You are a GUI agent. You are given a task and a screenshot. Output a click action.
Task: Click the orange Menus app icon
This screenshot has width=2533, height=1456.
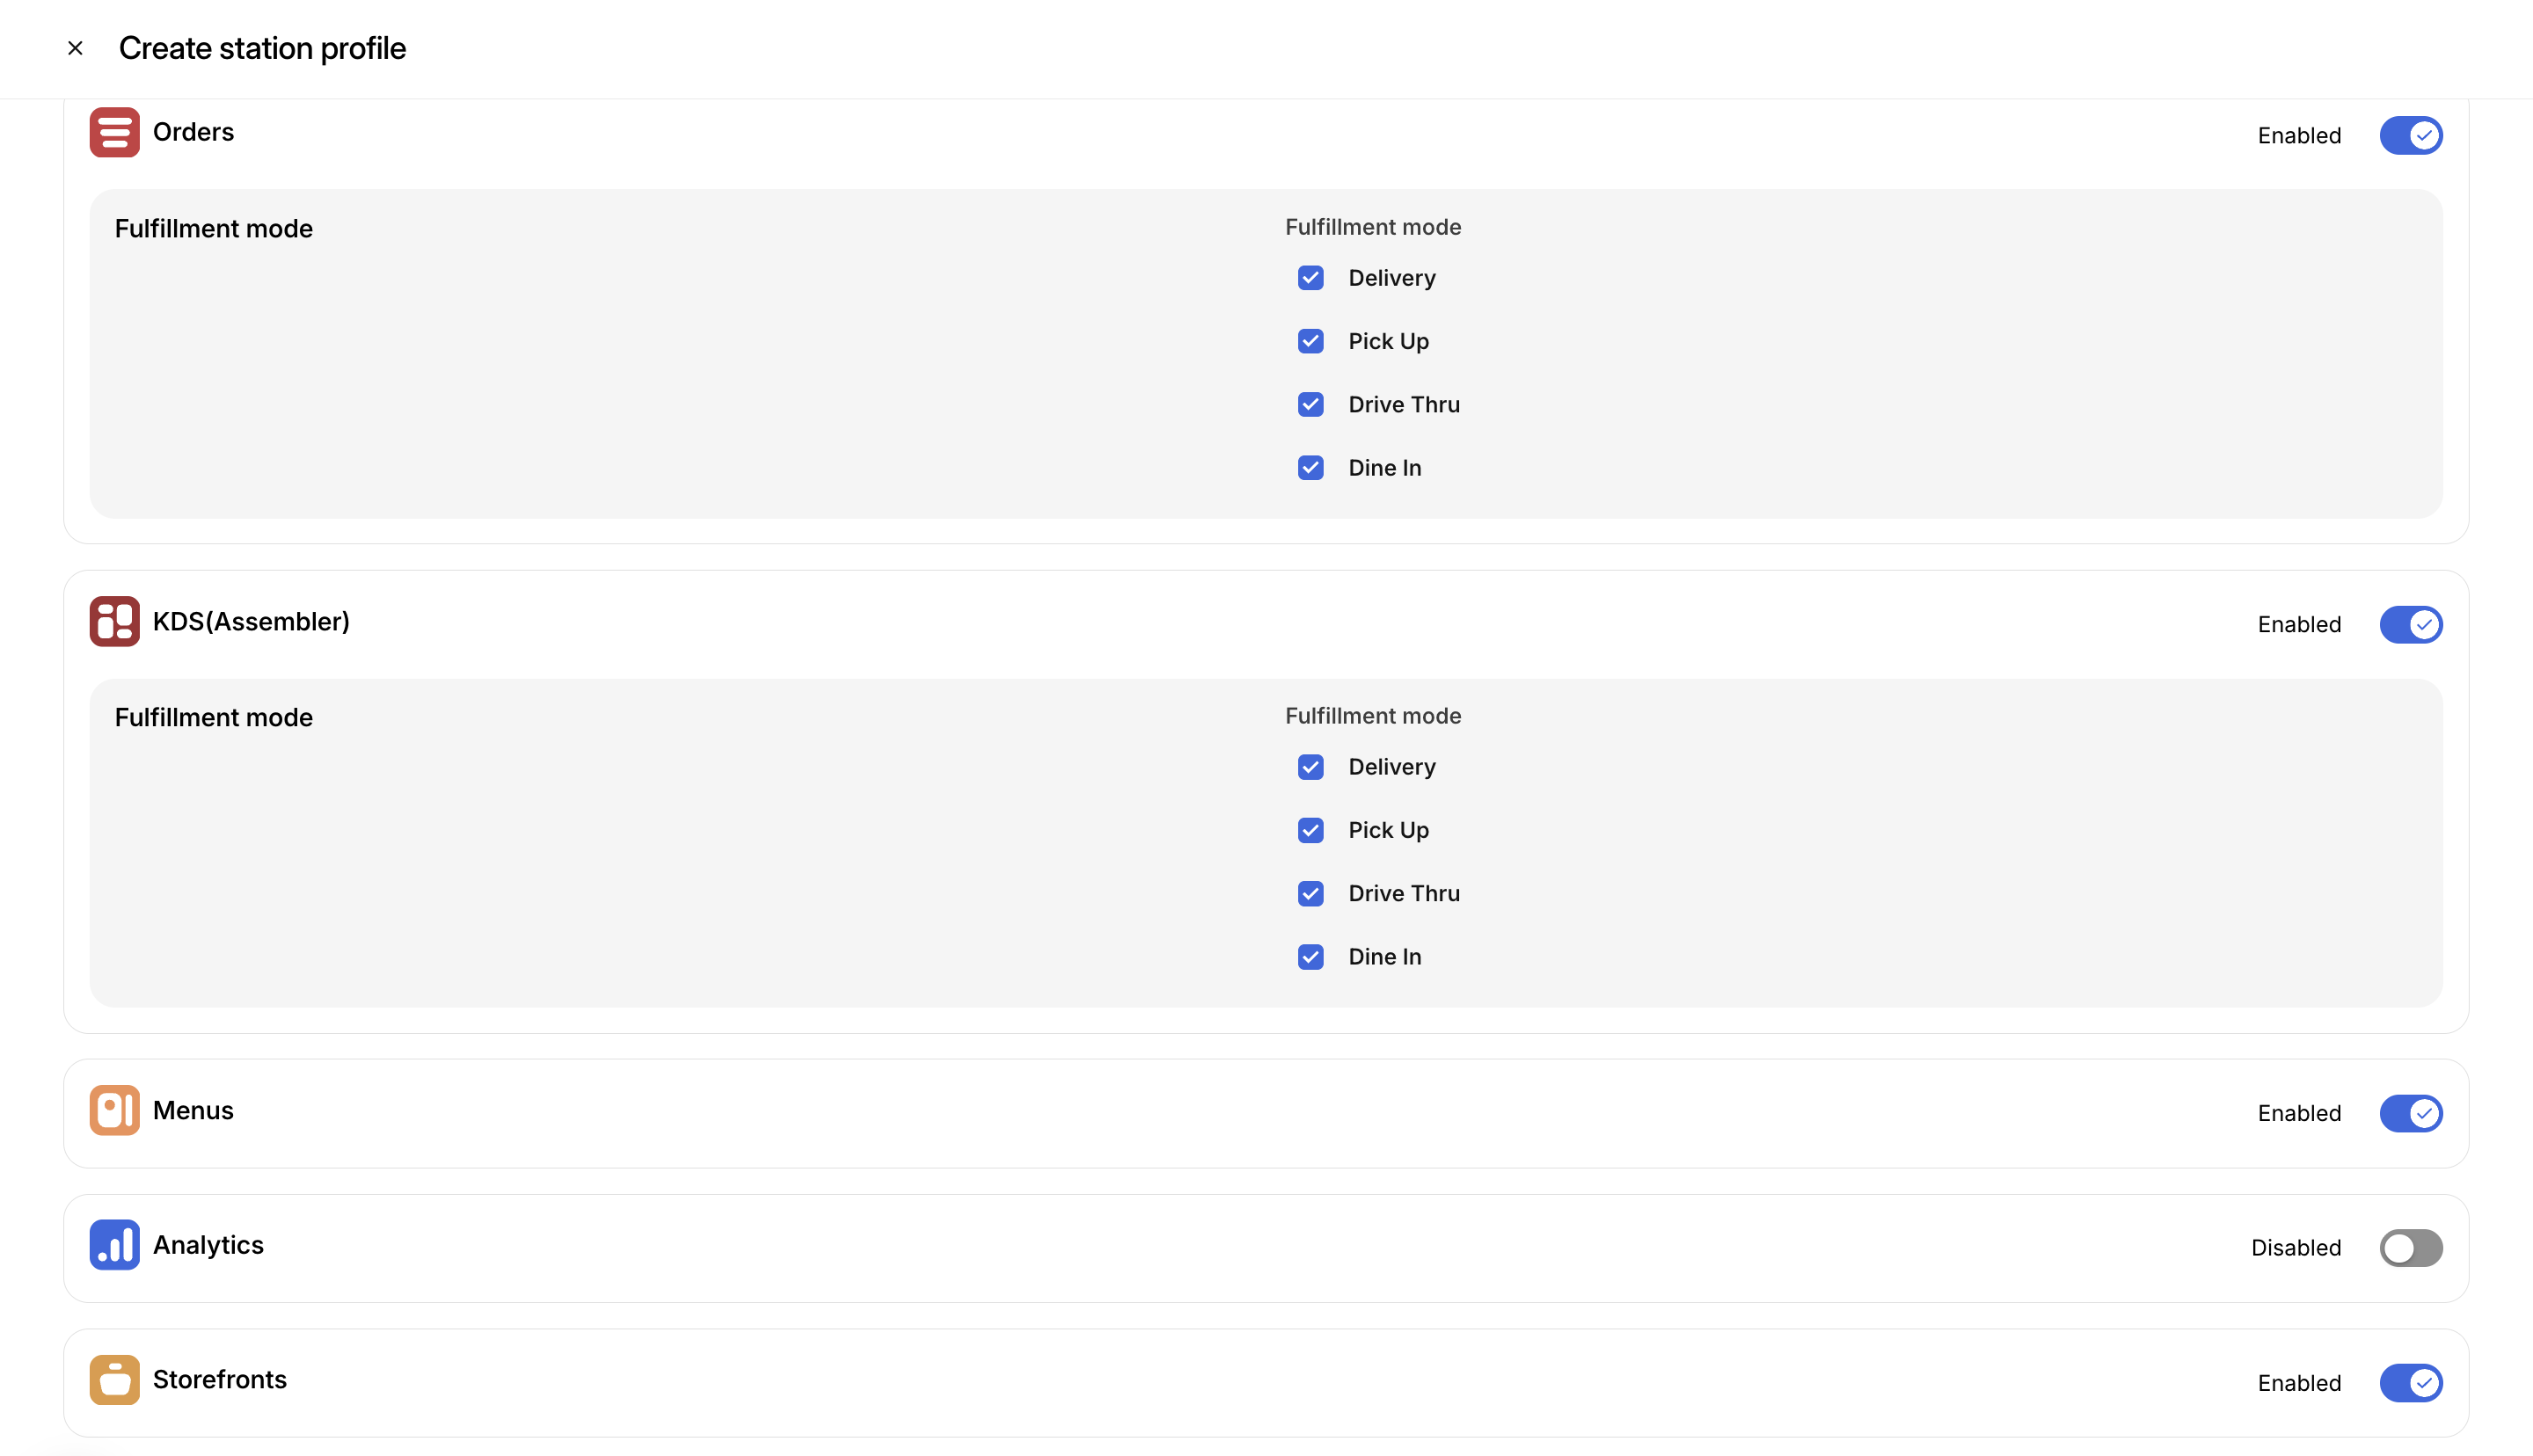point(114,1110)
